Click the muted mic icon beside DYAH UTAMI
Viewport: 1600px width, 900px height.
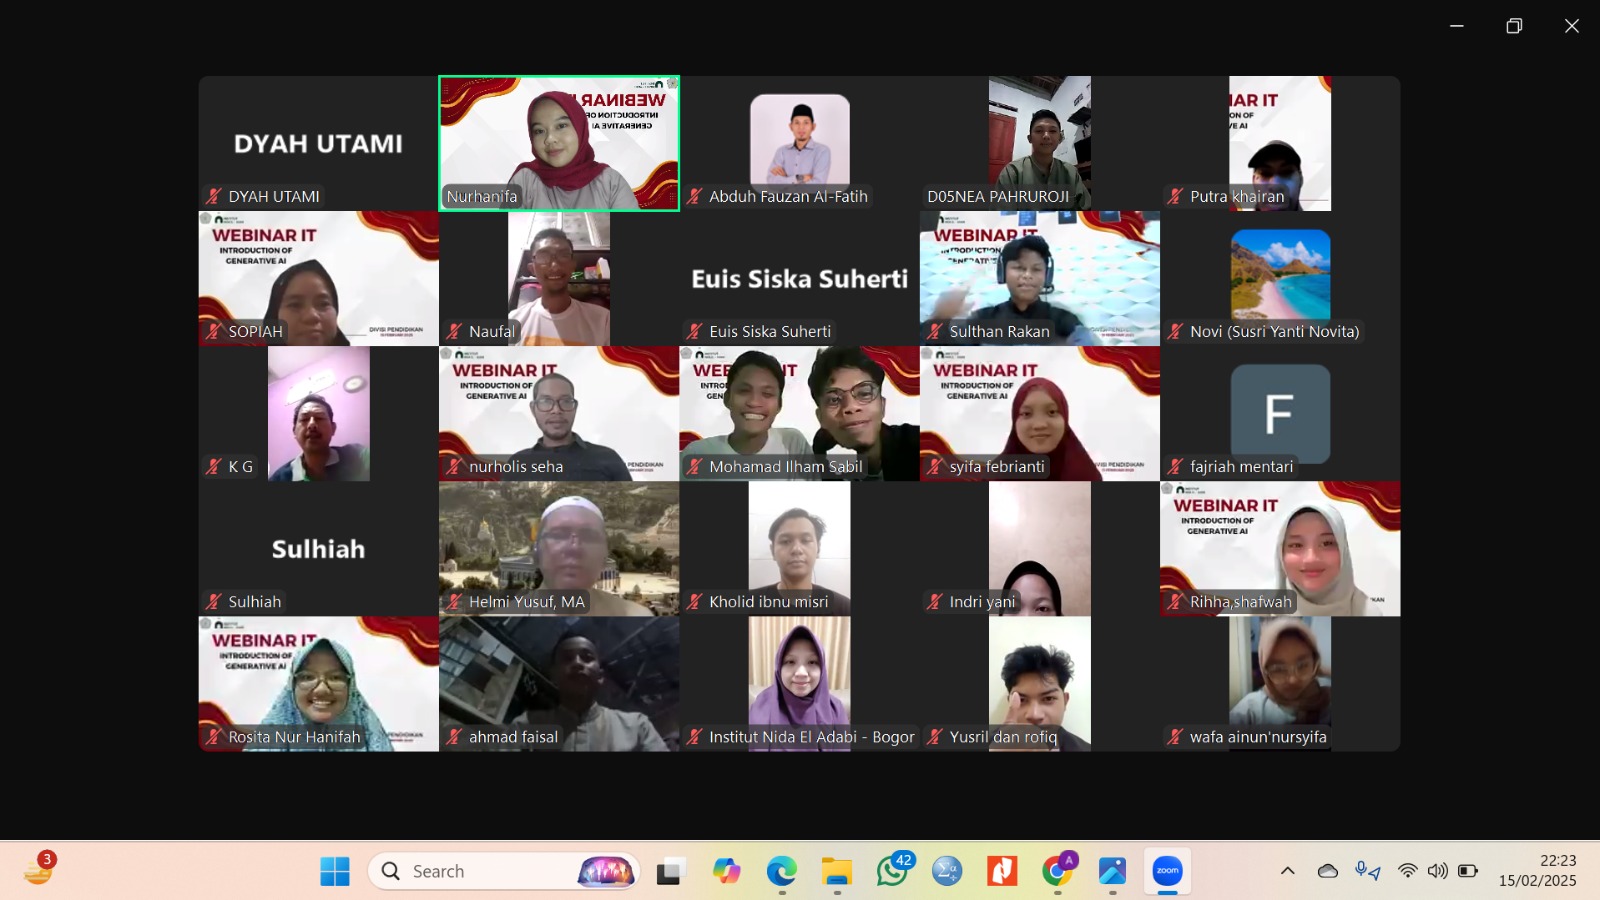[x=214, y=196]
